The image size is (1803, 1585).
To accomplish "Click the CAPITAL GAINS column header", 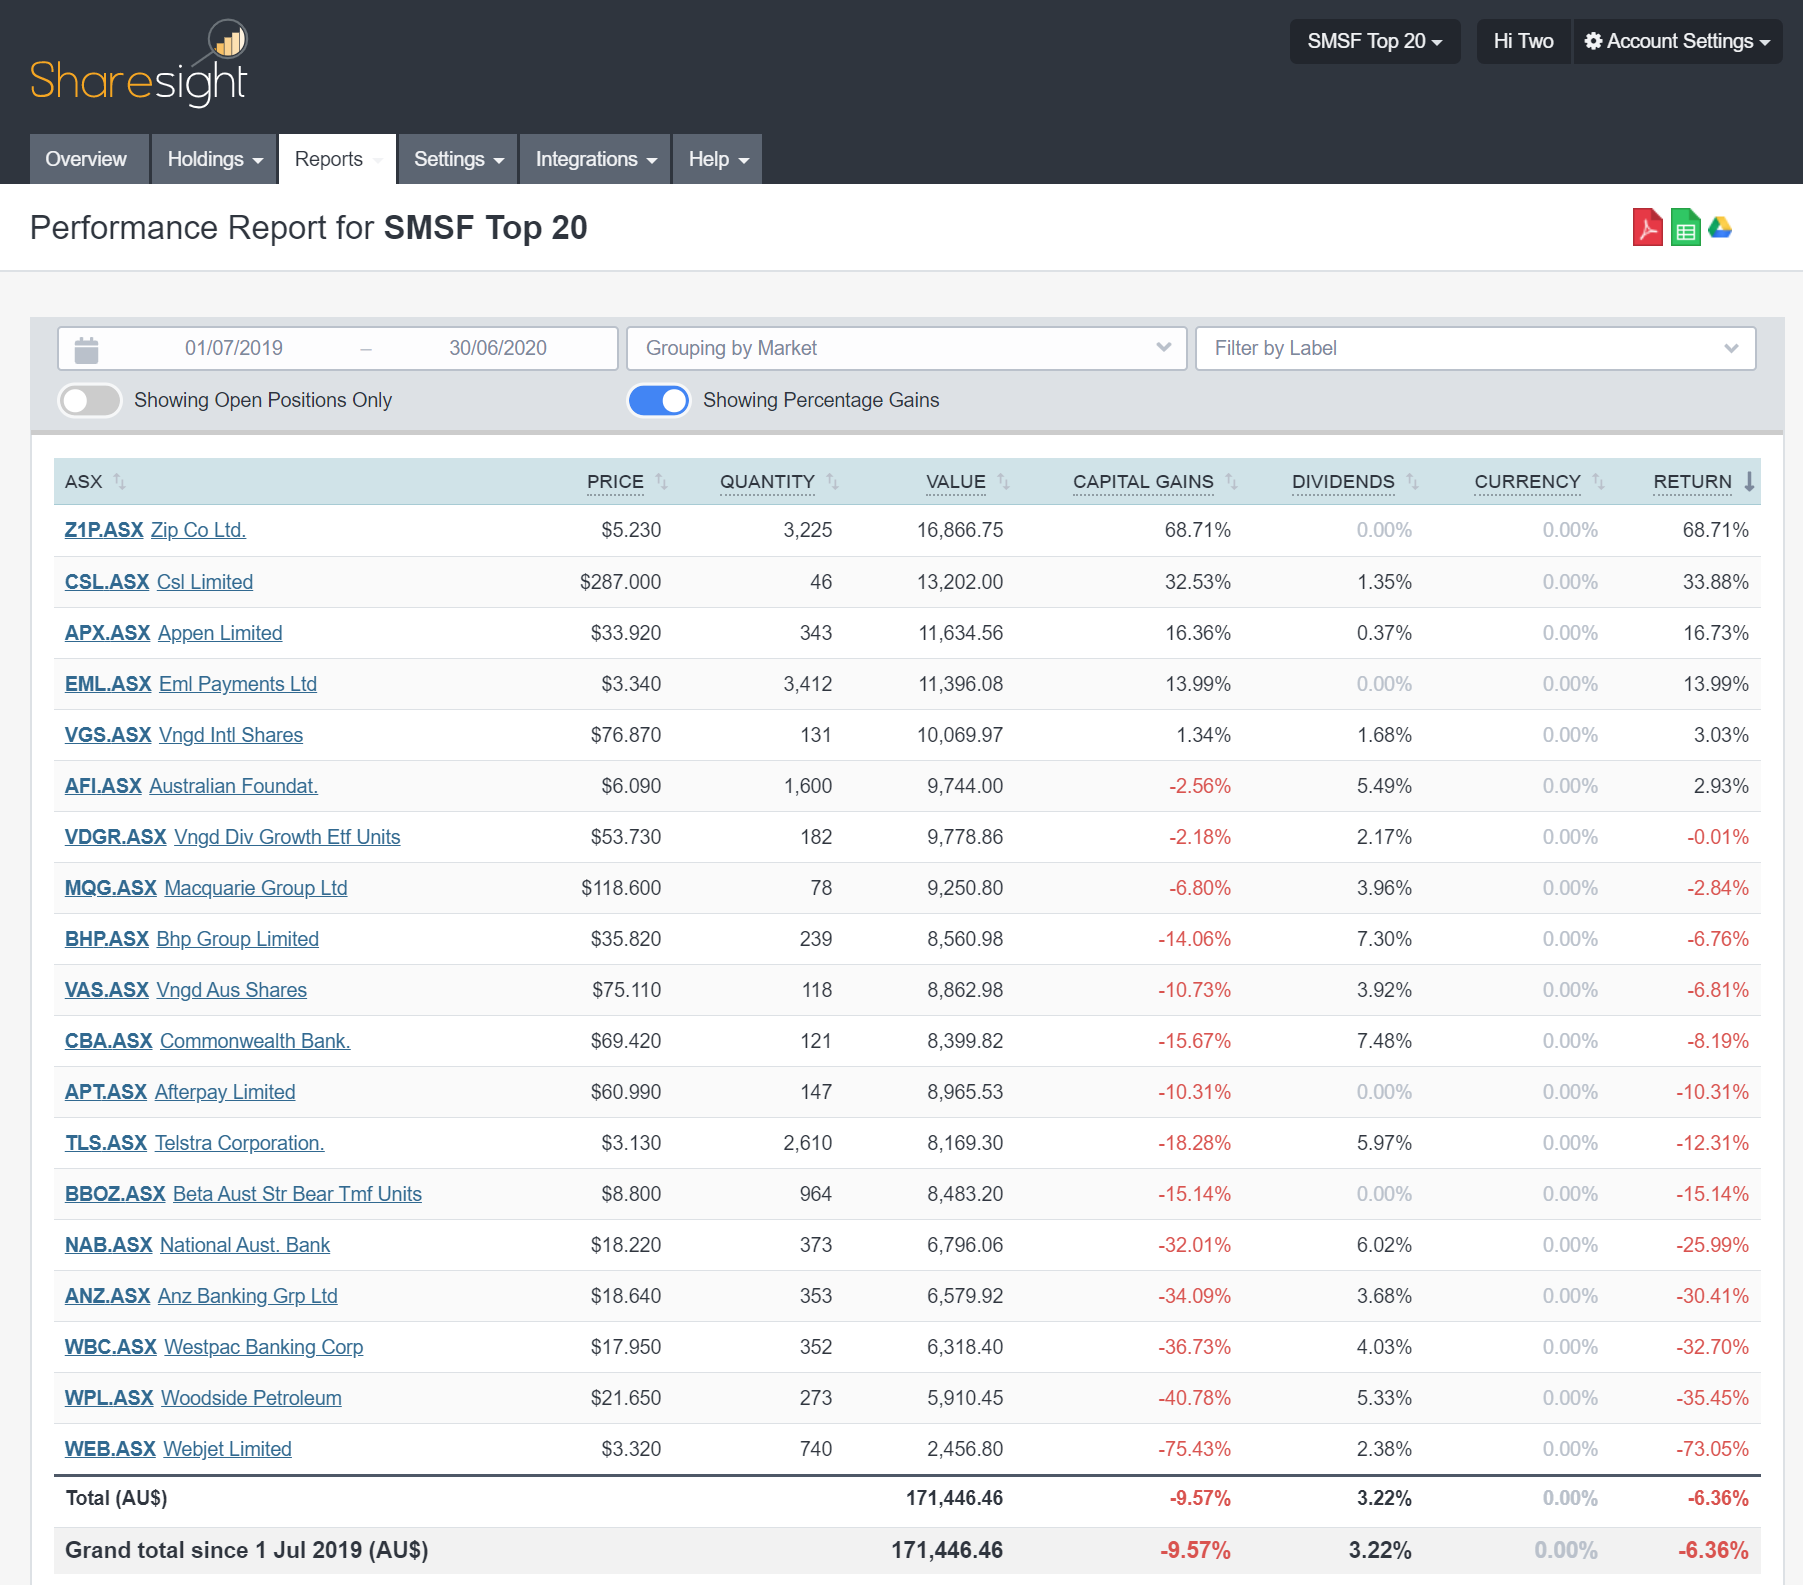I will pos(1143,482).
